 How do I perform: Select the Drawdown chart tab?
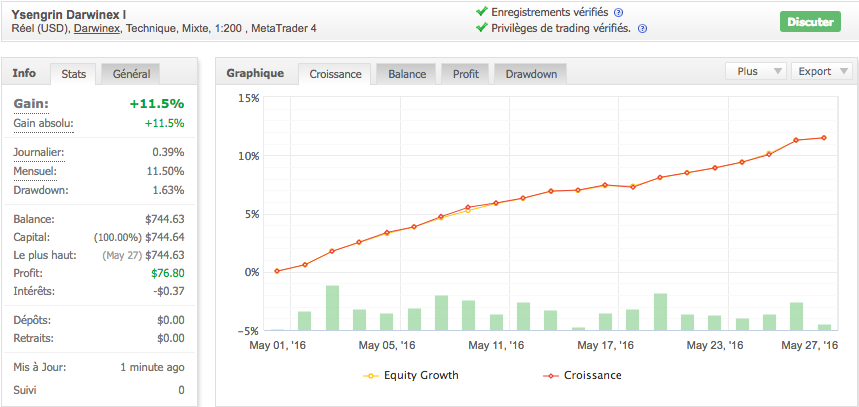530,74
